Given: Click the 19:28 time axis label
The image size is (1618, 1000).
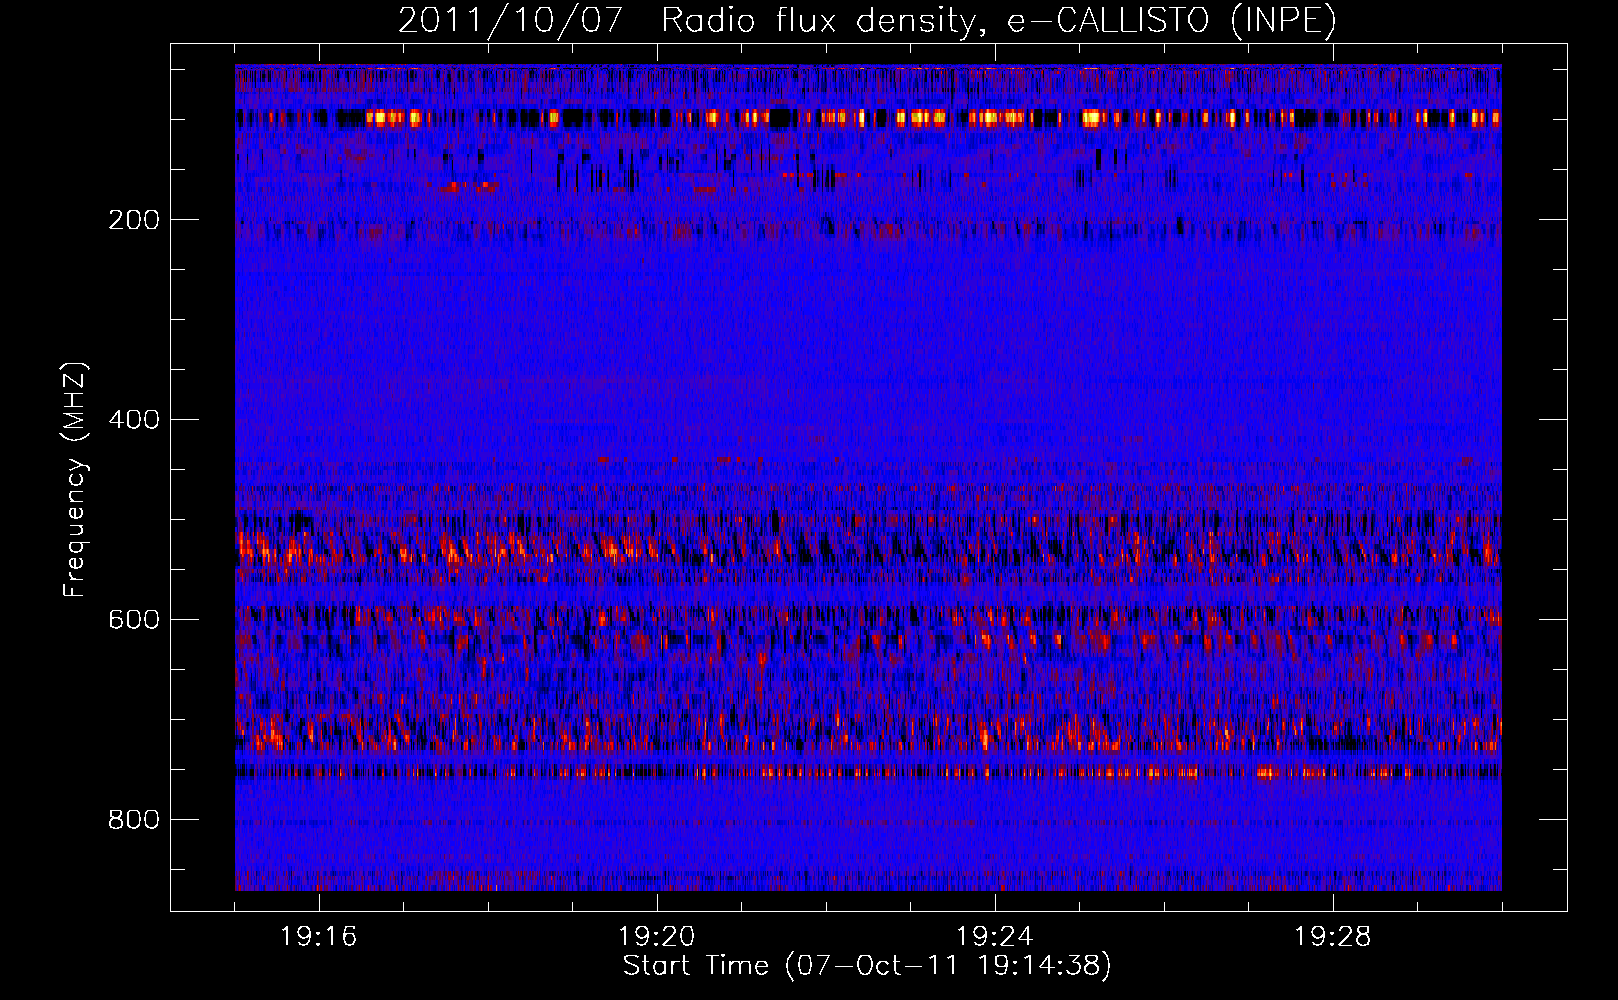Looking at the screenshot, I should click(x=1333, y=937).
